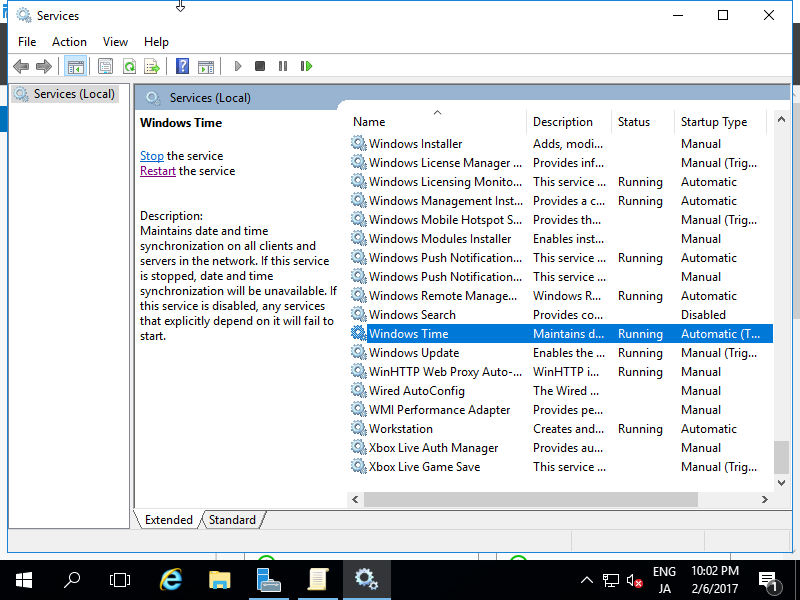
Task: Restart the service using the Restart link
Action: [157, 170]
